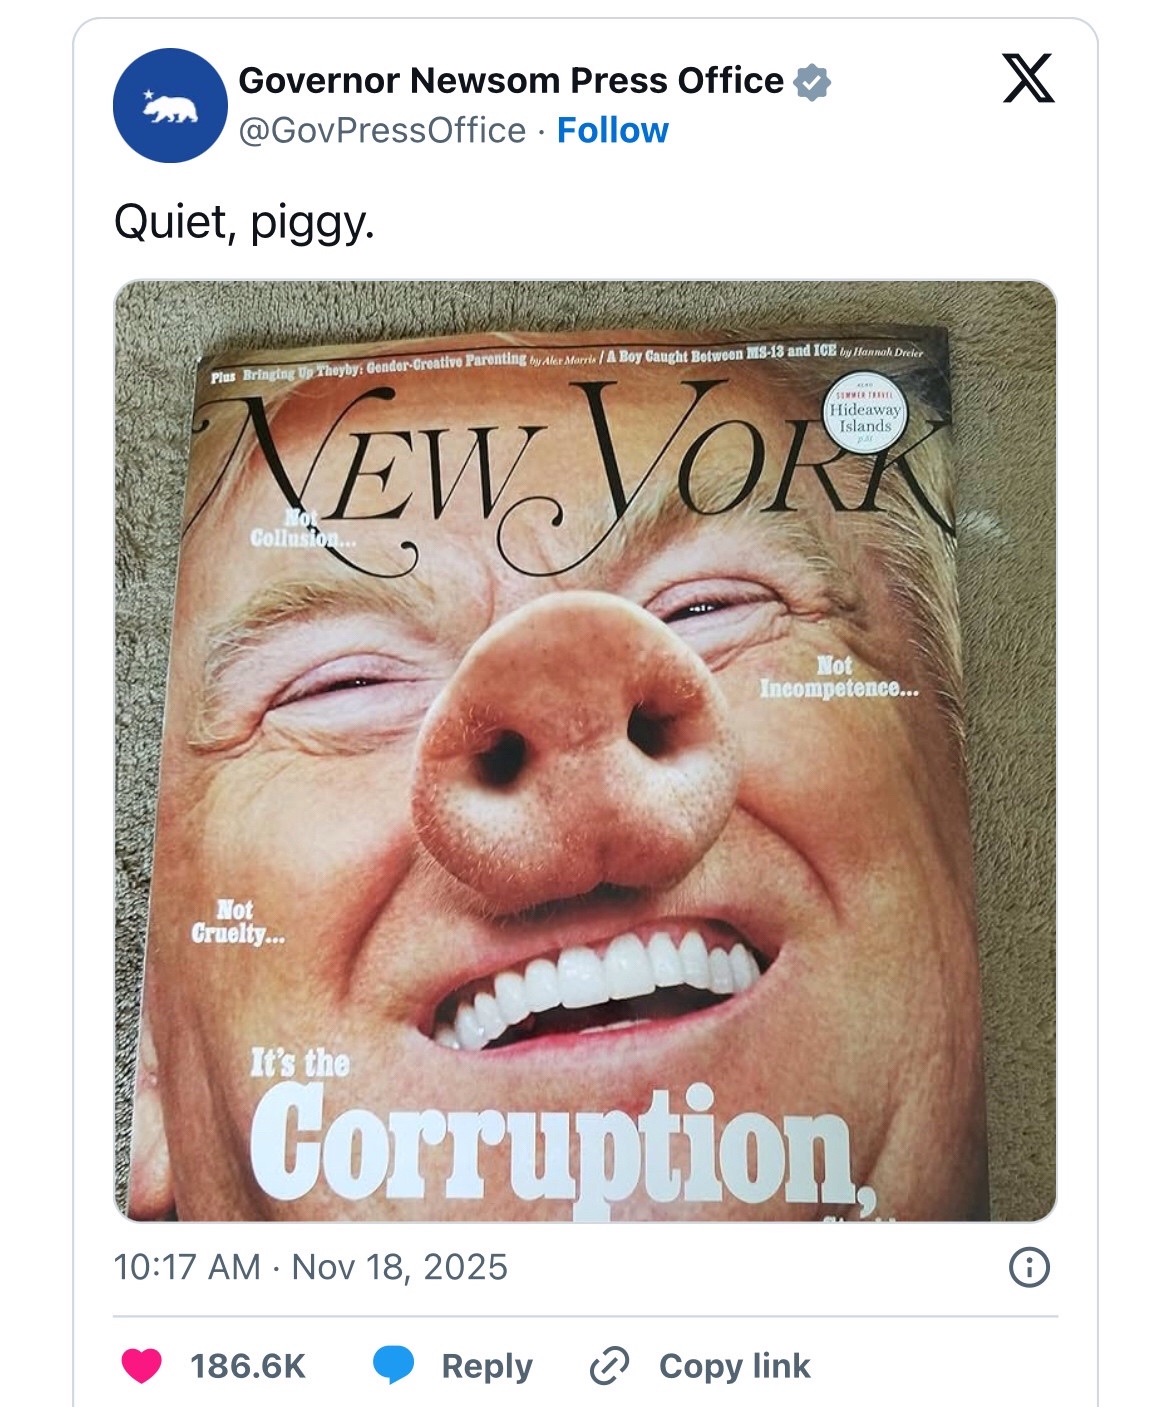The image size is (1170, 1407).
Task: Open the Governor Newsom Press Office name
Action: tap(510, 81)
